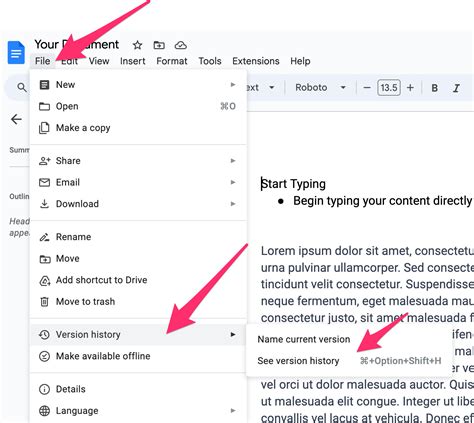The width and height of the screenshot is (474, 423).
Task: Toggle bold formatting
Action: click(x=434, y=88)
